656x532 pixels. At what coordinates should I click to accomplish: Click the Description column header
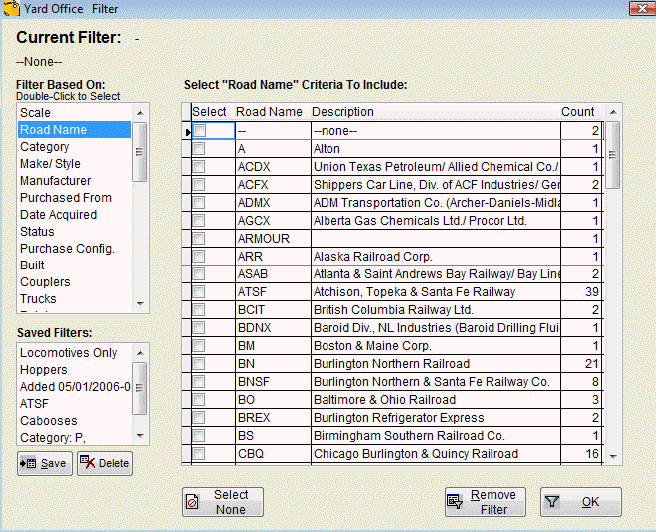click(435, 112)
